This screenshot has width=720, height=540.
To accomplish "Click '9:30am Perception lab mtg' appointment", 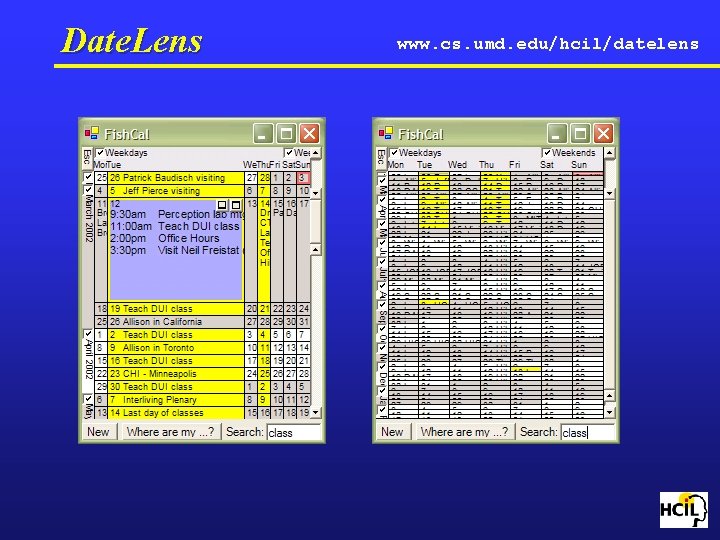I will point(177,214).
